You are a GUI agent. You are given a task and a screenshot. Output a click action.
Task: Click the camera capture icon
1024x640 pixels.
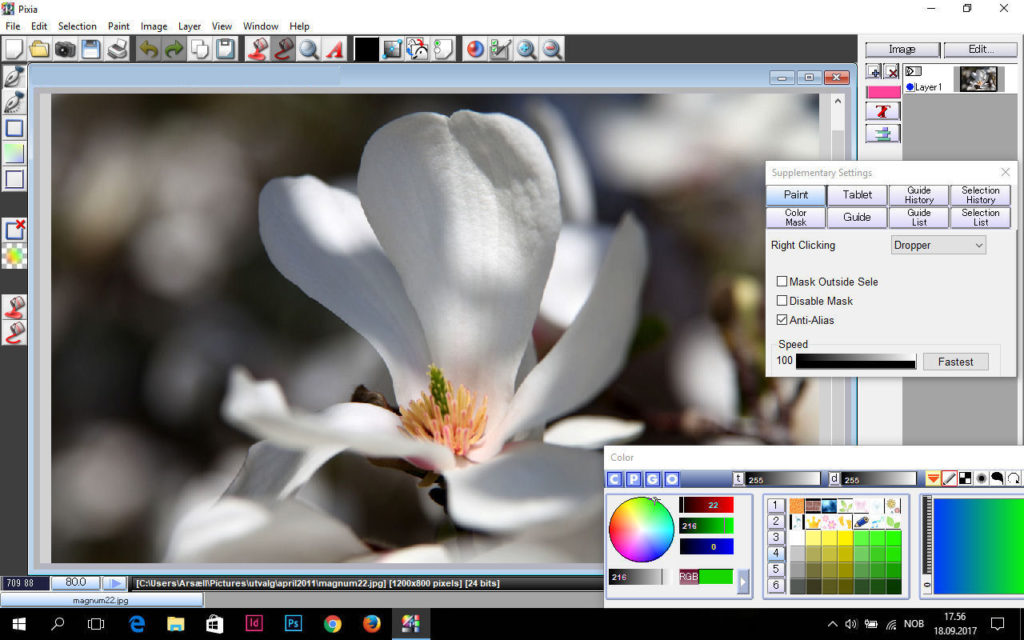pos(65,49)
